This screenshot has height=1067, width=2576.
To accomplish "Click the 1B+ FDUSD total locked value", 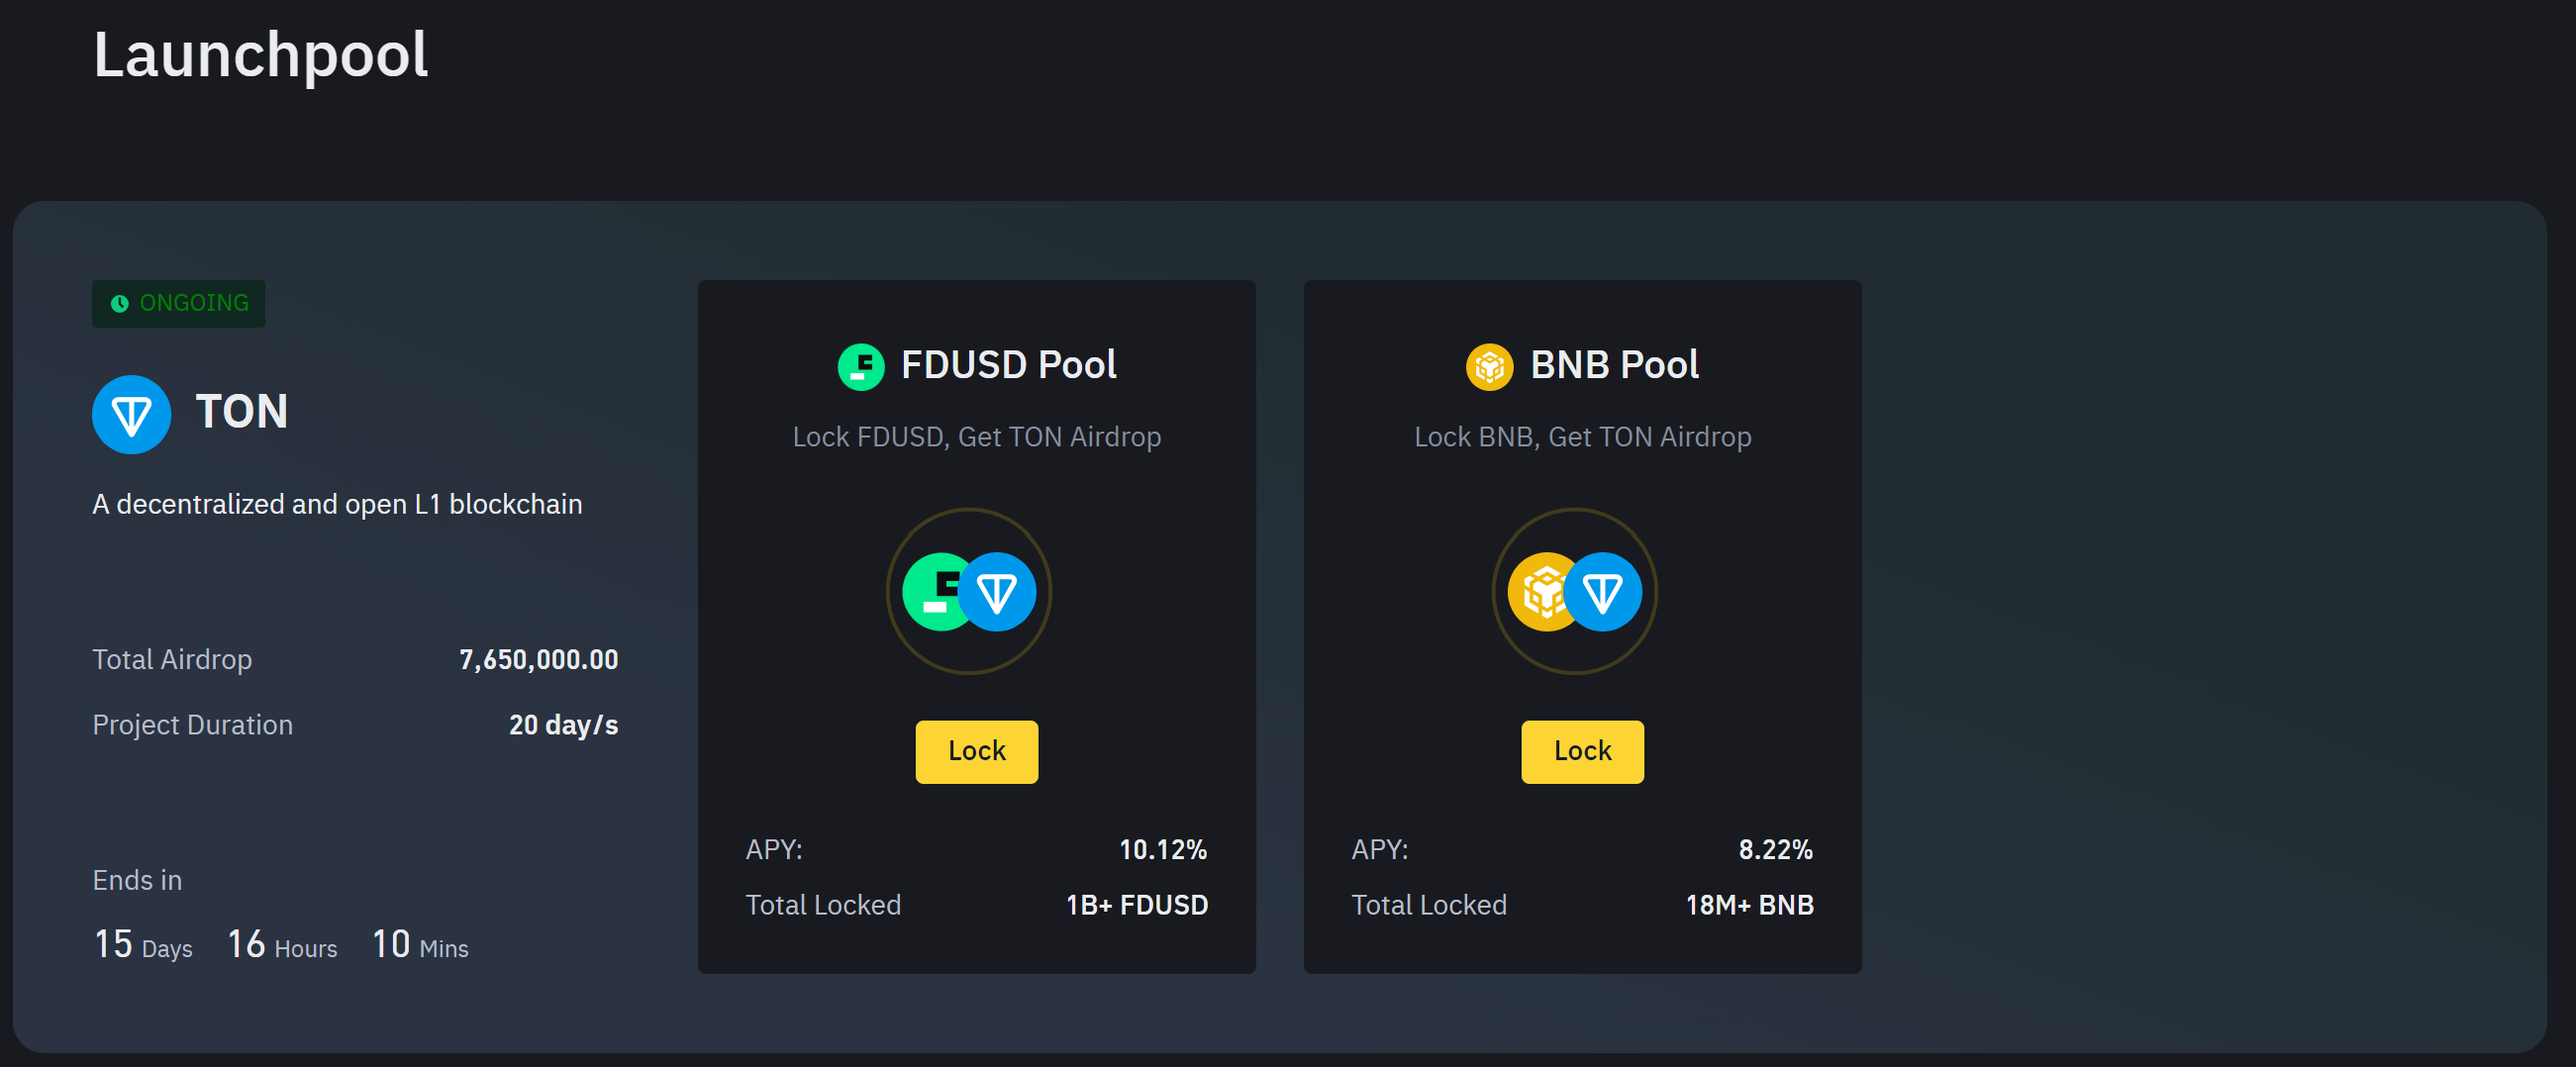I will pyautogui.click(x=1137, y=905).
